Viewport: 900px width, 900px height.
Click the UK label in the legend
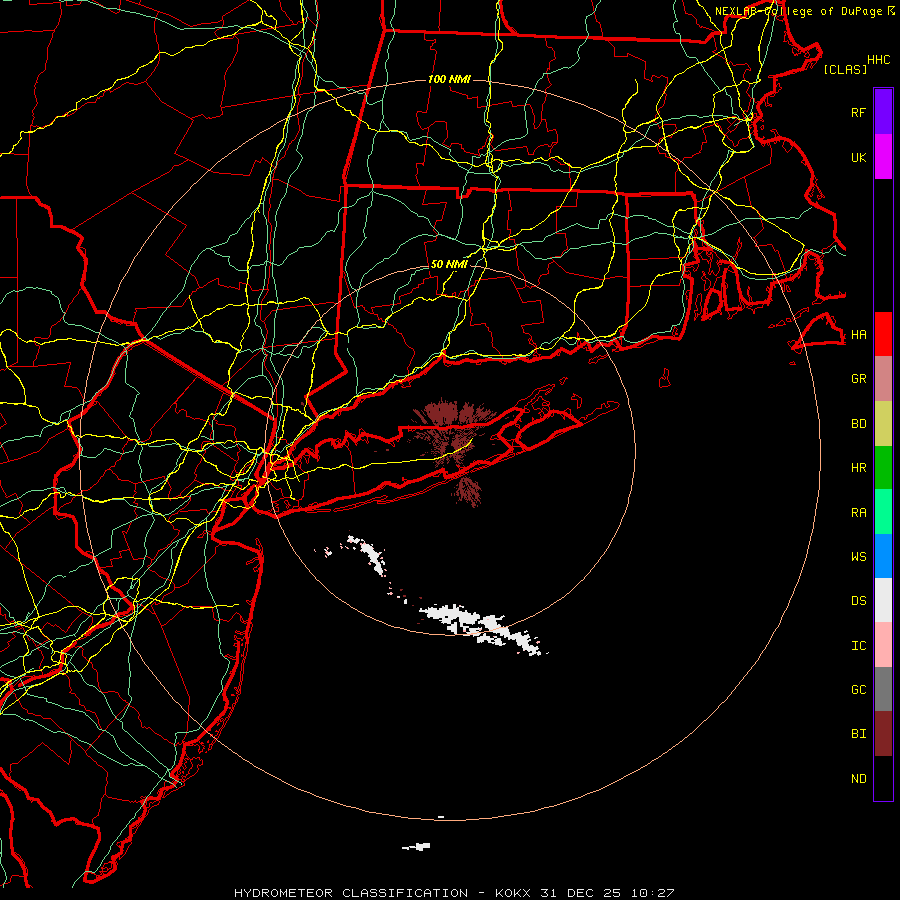coord(858,158)
